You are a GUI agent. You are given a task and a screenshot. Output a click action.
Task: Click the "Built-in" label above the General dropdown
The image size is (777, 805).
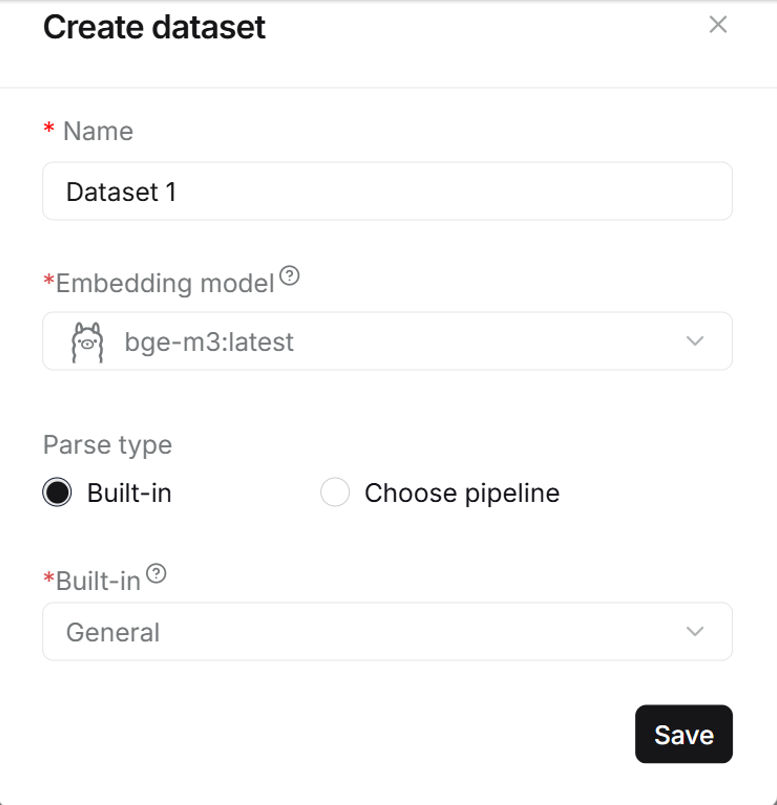pyautogui.click(x=98, y=582)
